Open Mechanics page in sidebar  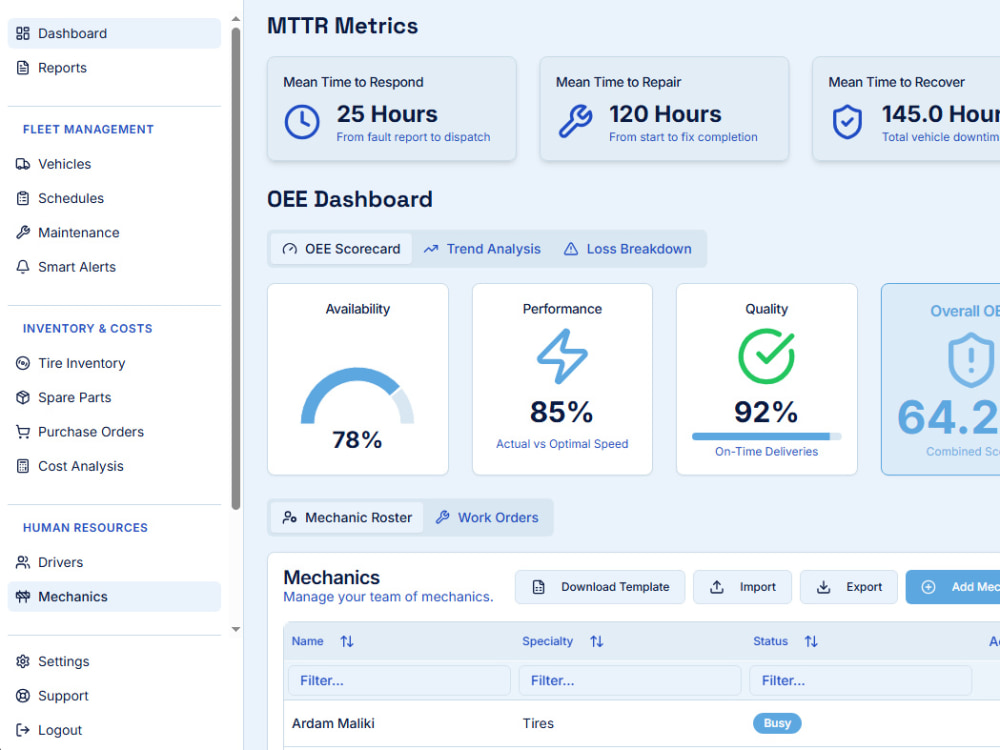[x=114, y=597]
